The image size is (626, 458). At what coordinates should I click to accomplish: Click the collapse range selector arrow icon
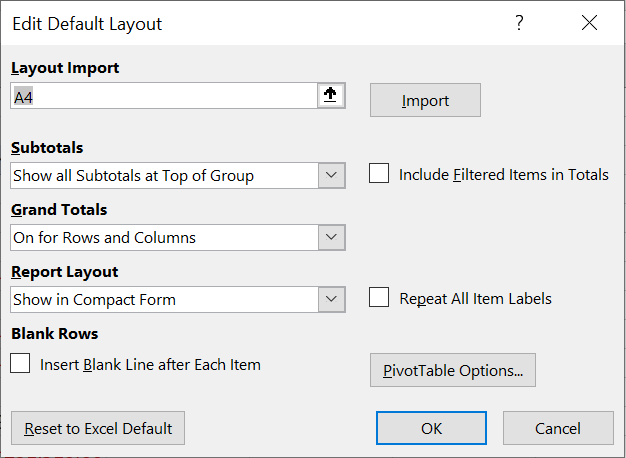(331, 95)
